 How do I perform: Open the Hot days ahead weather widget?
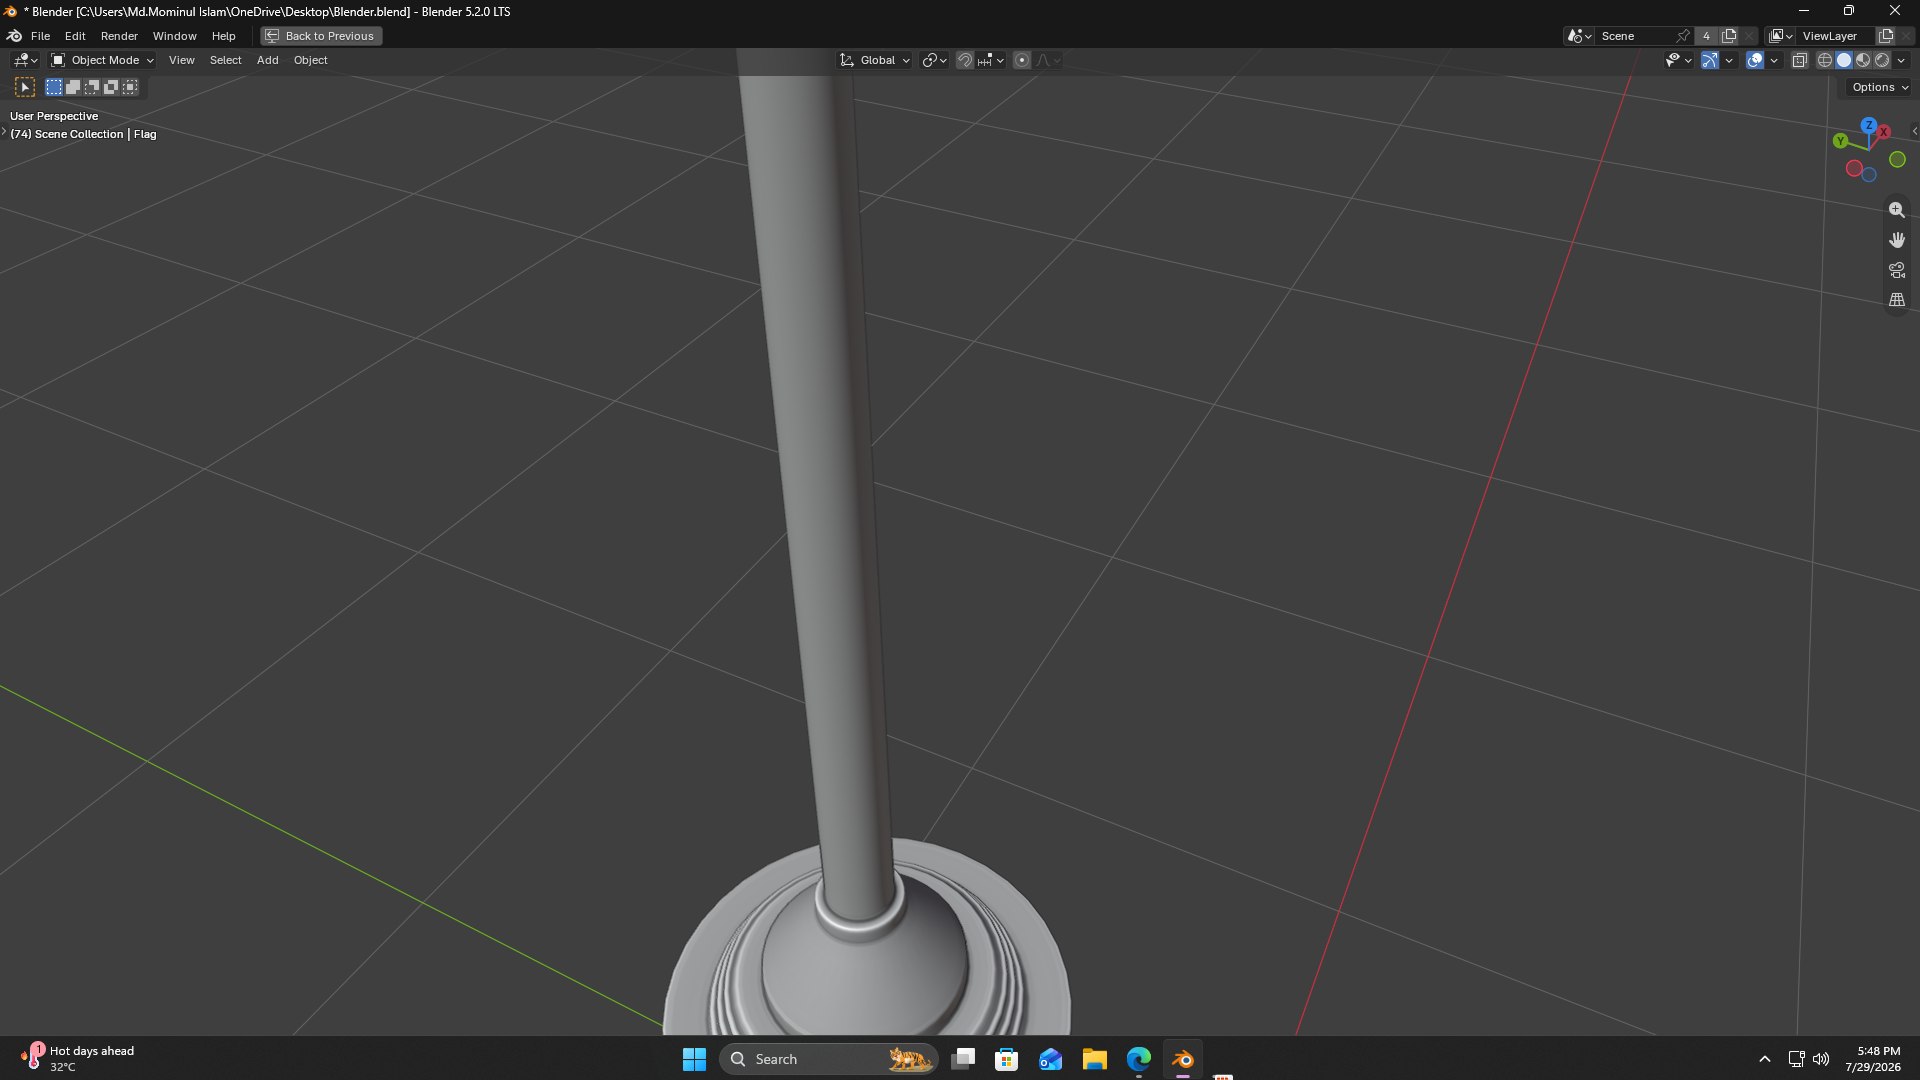point(78,1058)
